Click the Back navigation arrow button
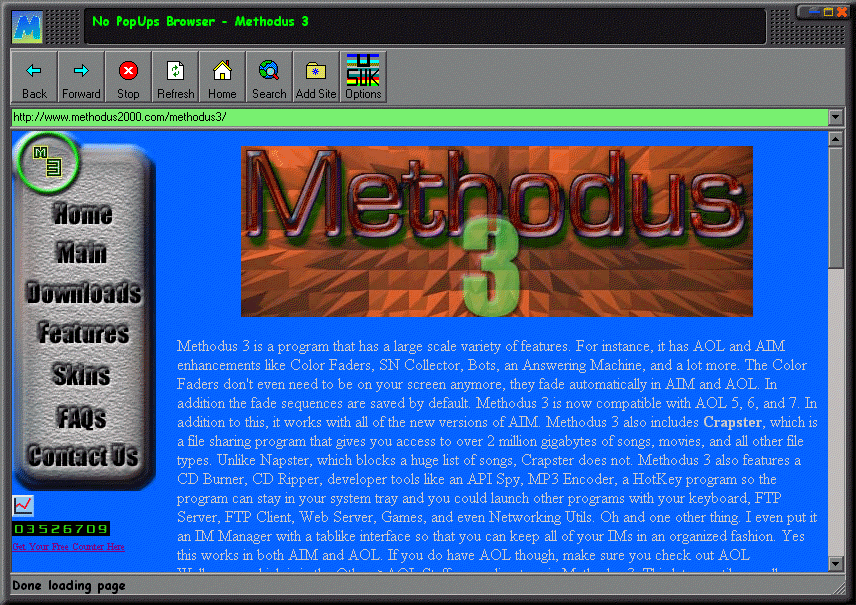 [34, 77]
